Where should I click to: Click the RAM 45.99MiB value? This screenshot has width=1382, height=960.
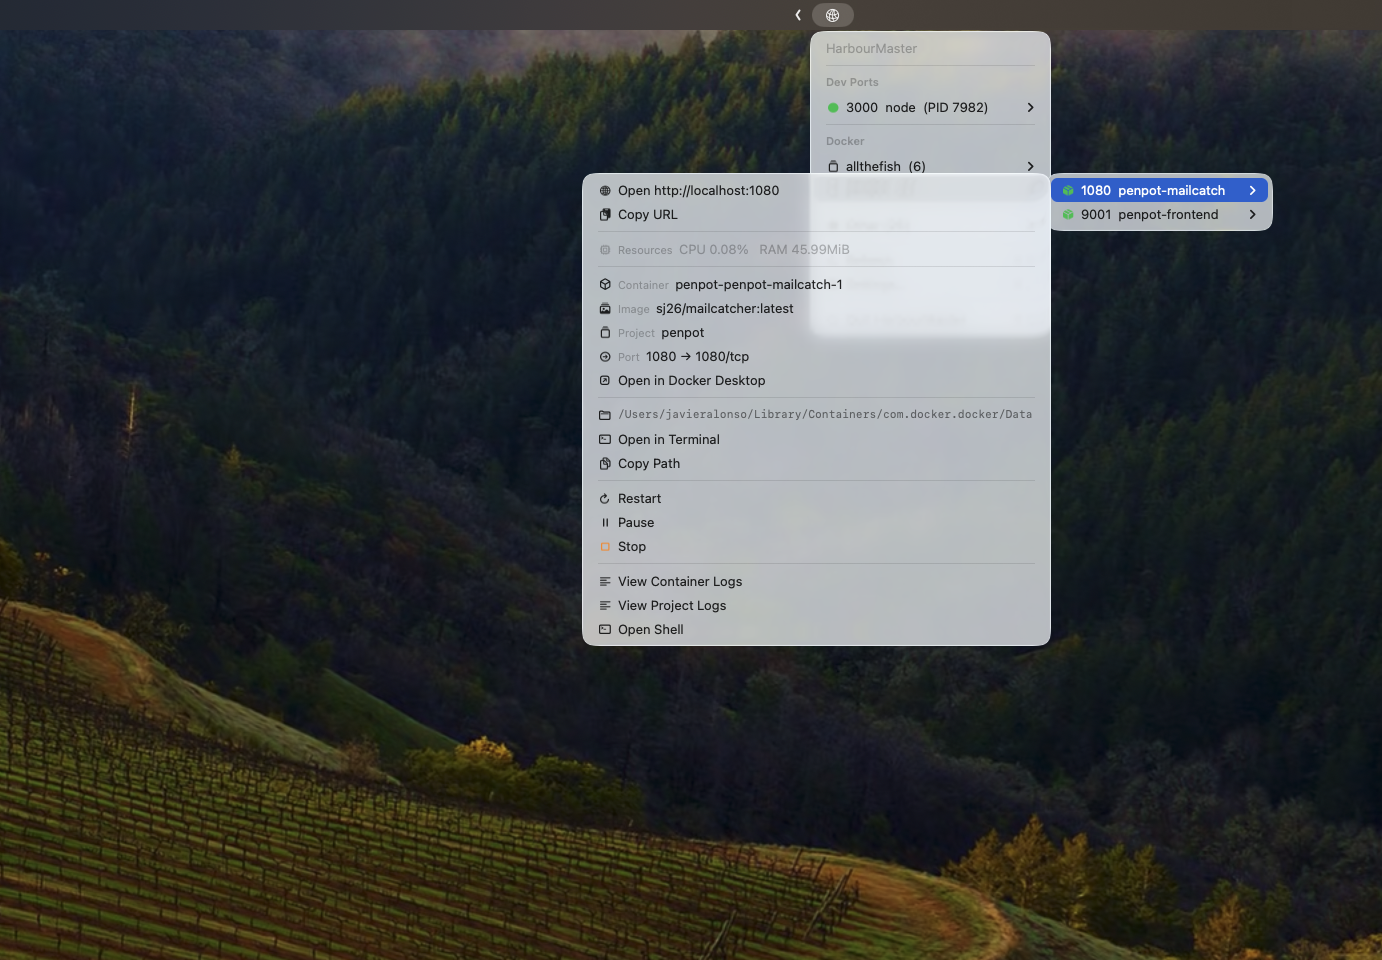pyautogui.click(x=804, y=250)
